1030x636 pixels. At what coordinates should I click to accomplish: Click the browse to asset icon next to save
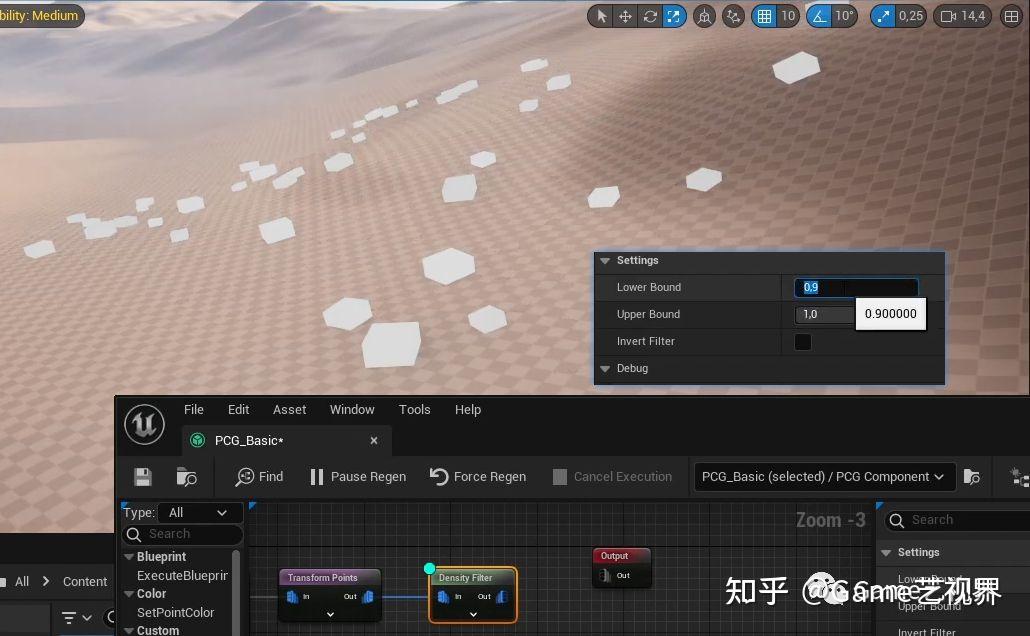(x=187, y=477)
